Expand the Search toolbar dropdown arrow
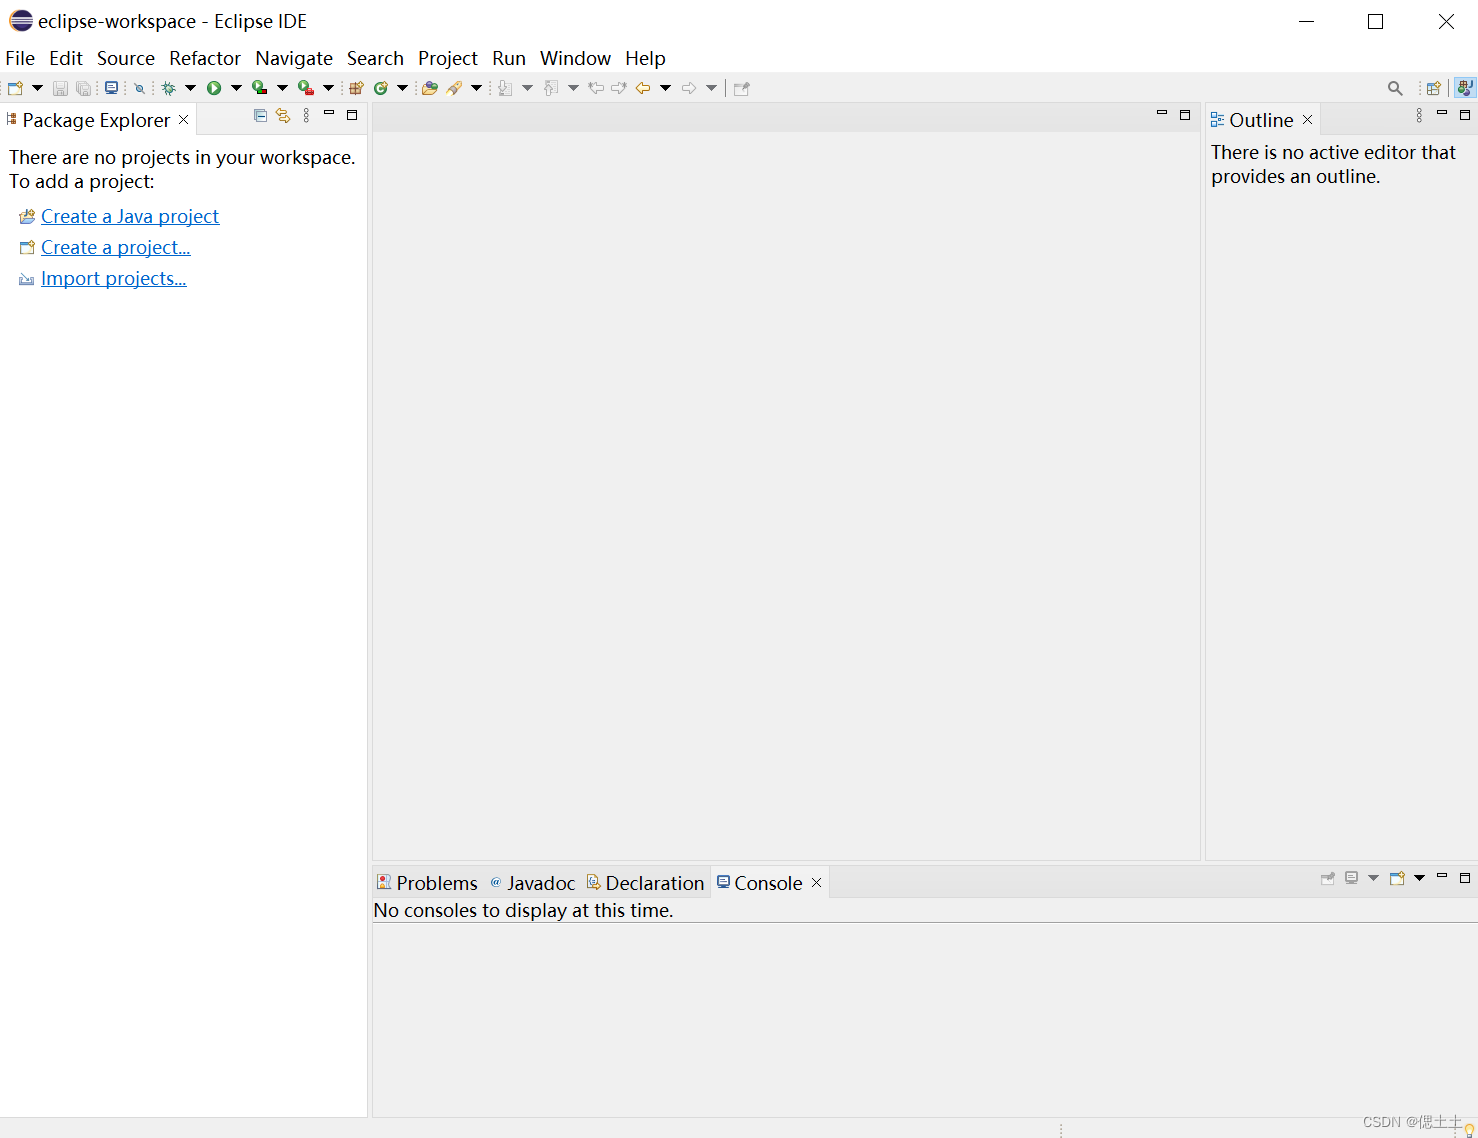The width and height of the screenshot is (1478, 1138). click(x=476, y=88)
